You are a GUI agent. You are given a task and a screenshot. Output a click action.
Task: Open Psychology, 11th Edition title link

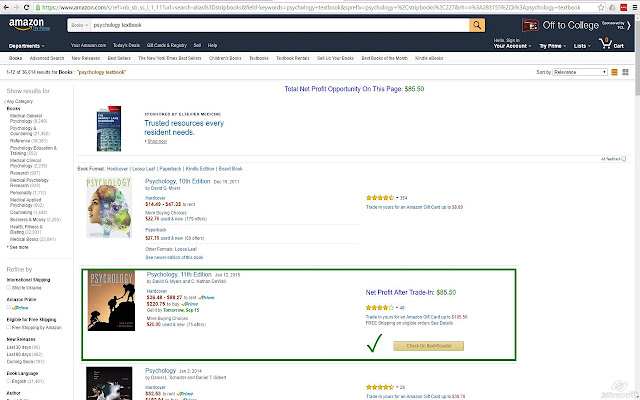179,274
